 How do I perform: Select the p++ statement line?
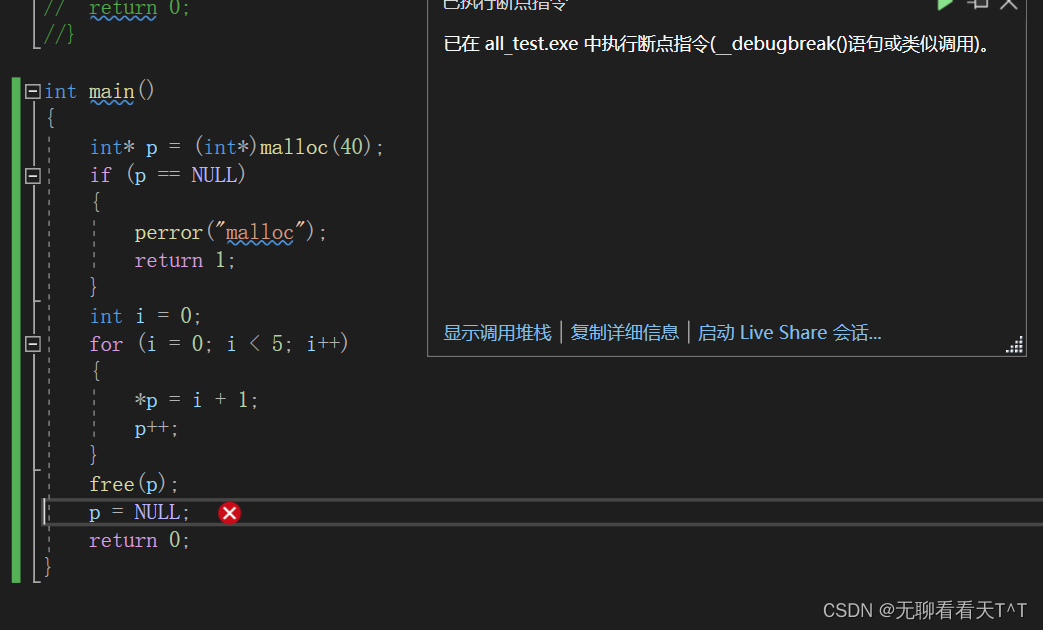pyautogui.click(x=155, y=427)
